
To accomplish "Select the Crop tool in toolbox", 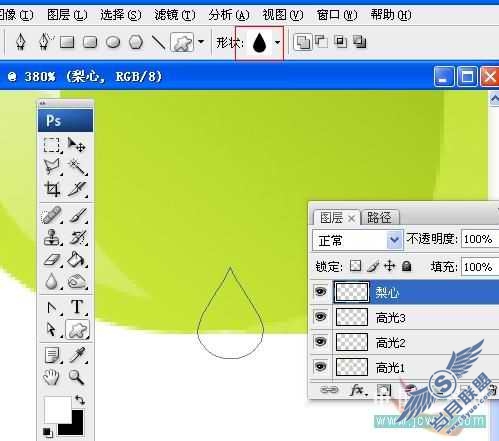I will point(52,189).
